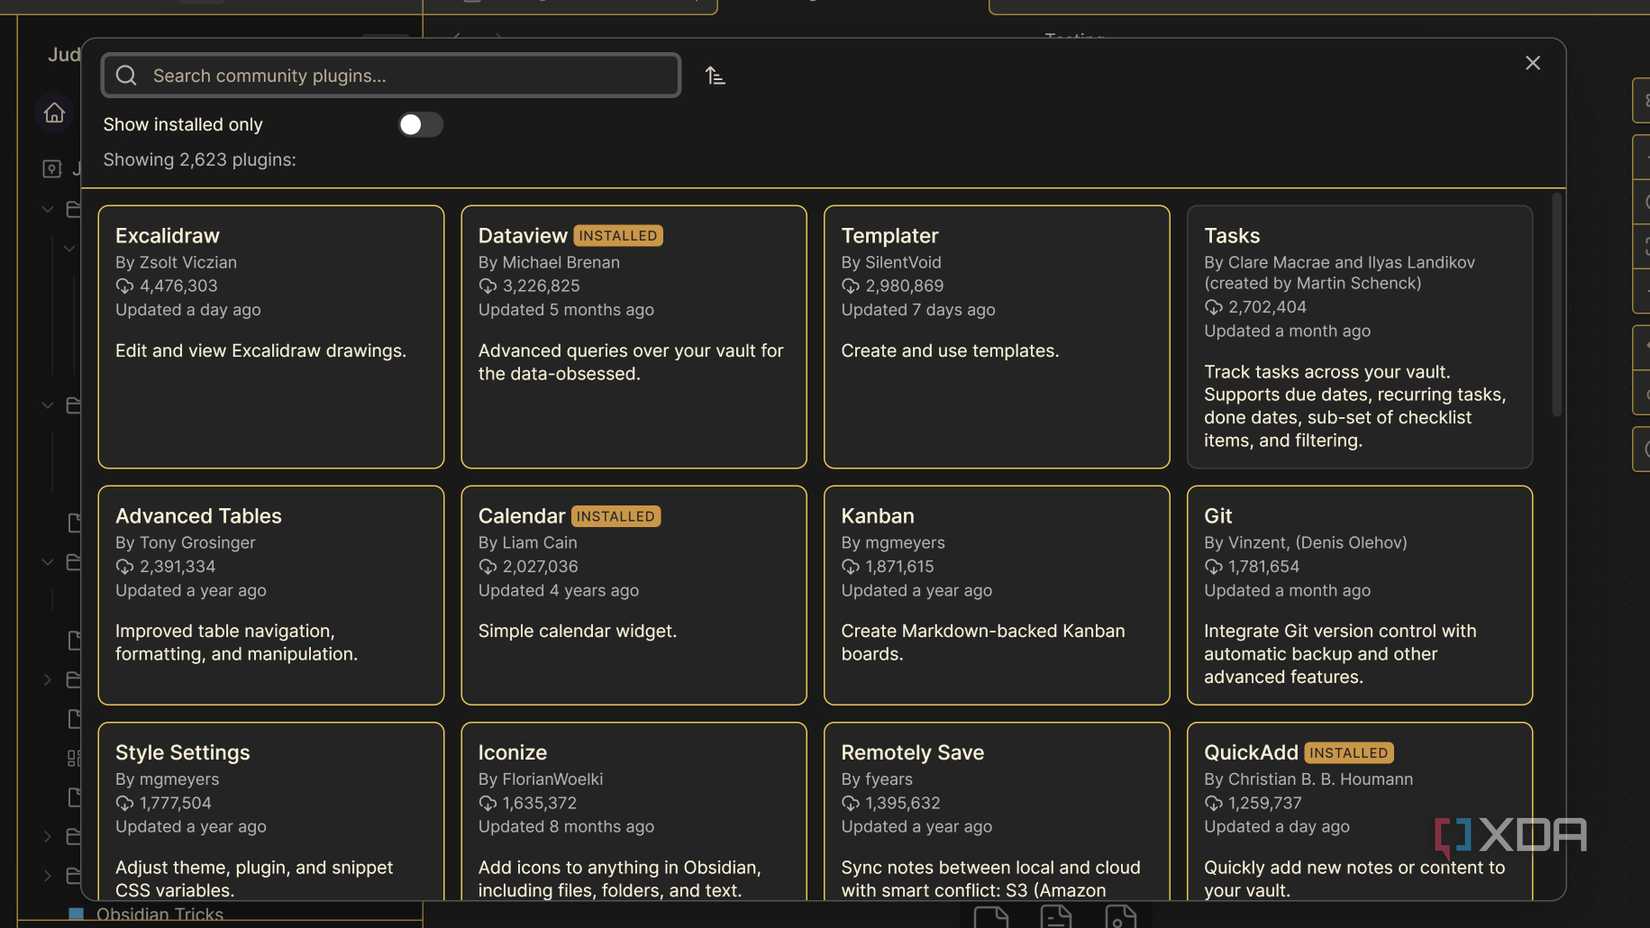Click the home icon in the sidebar

(x=54, y=113)
